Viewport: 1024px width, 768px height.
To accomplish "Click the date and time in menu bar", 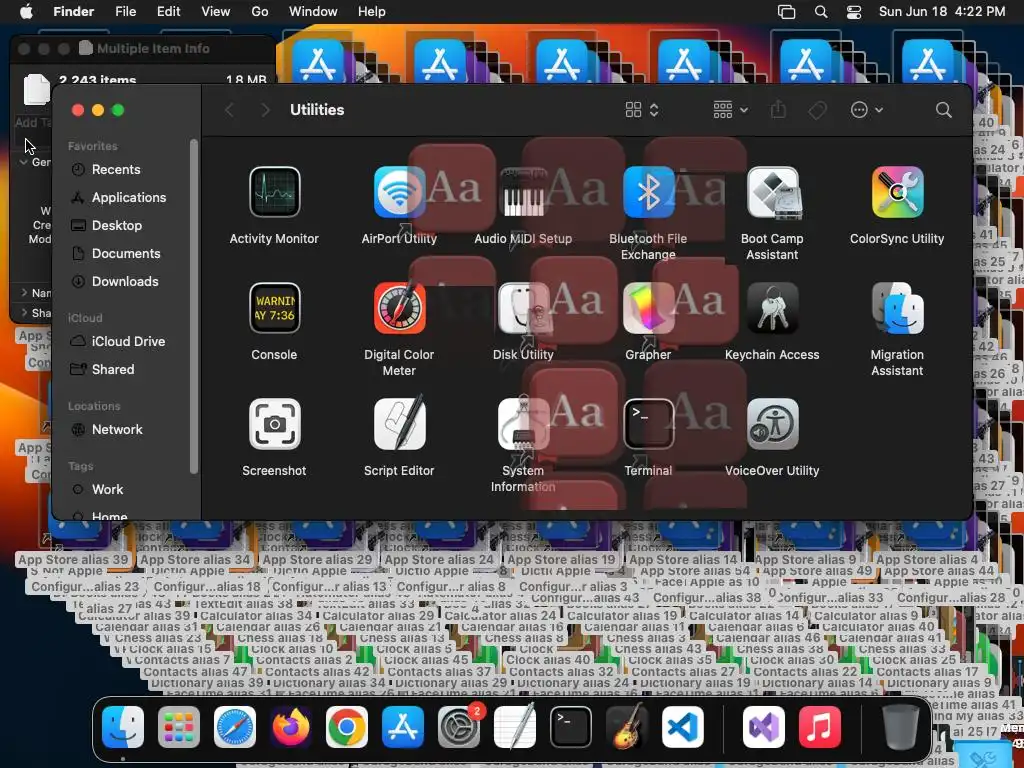I will [942, 12].
